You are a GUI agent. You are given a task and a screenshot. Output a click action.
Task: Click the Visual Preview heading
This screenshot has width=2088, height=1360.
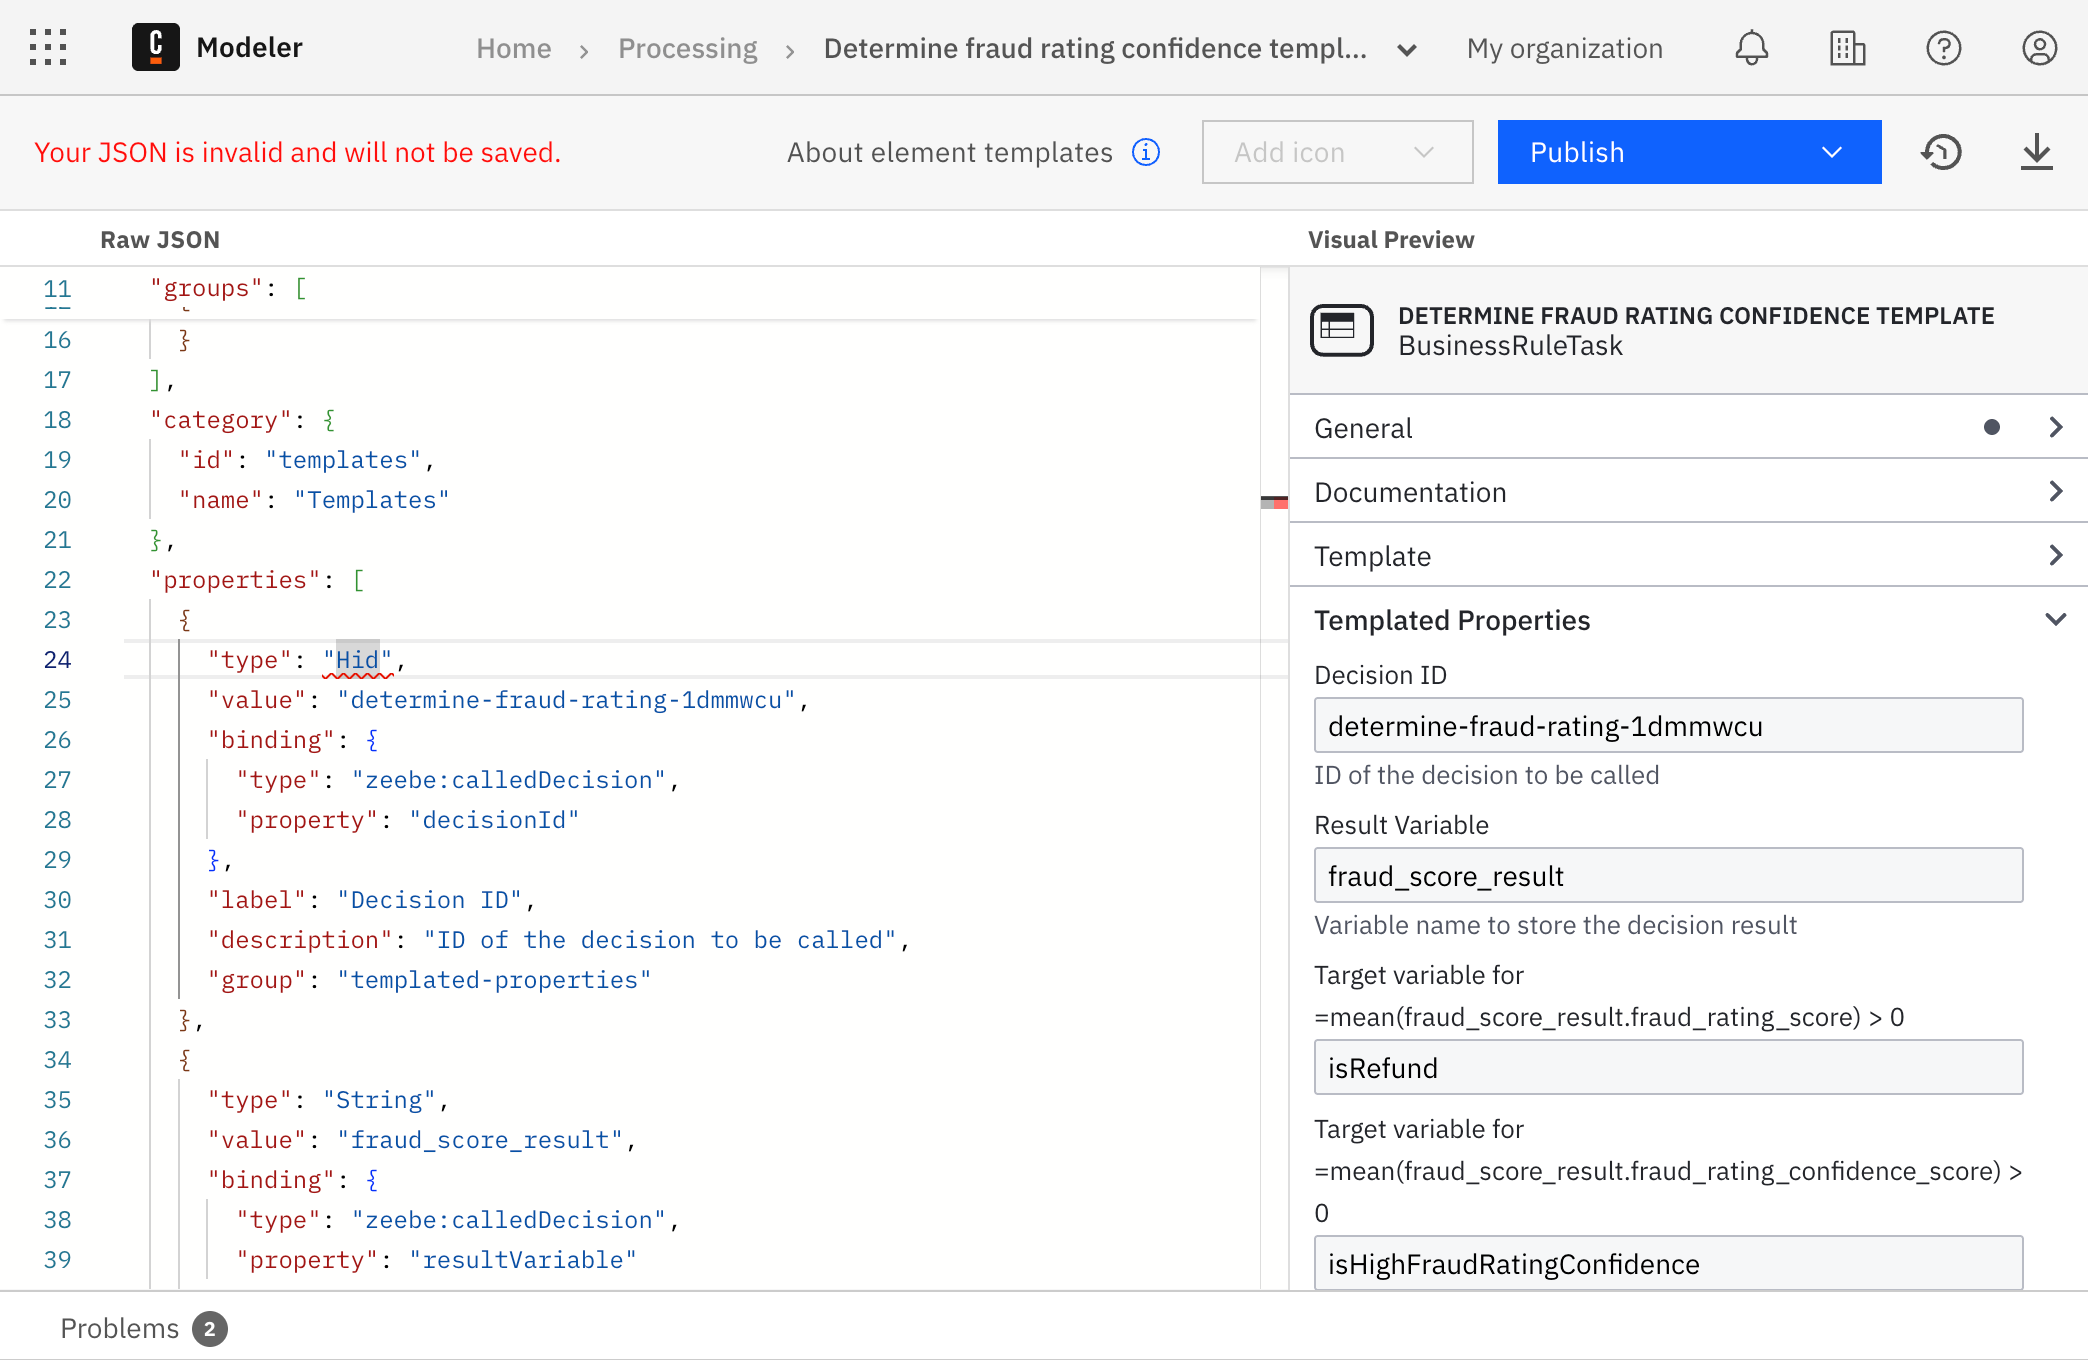(1391, 240)
